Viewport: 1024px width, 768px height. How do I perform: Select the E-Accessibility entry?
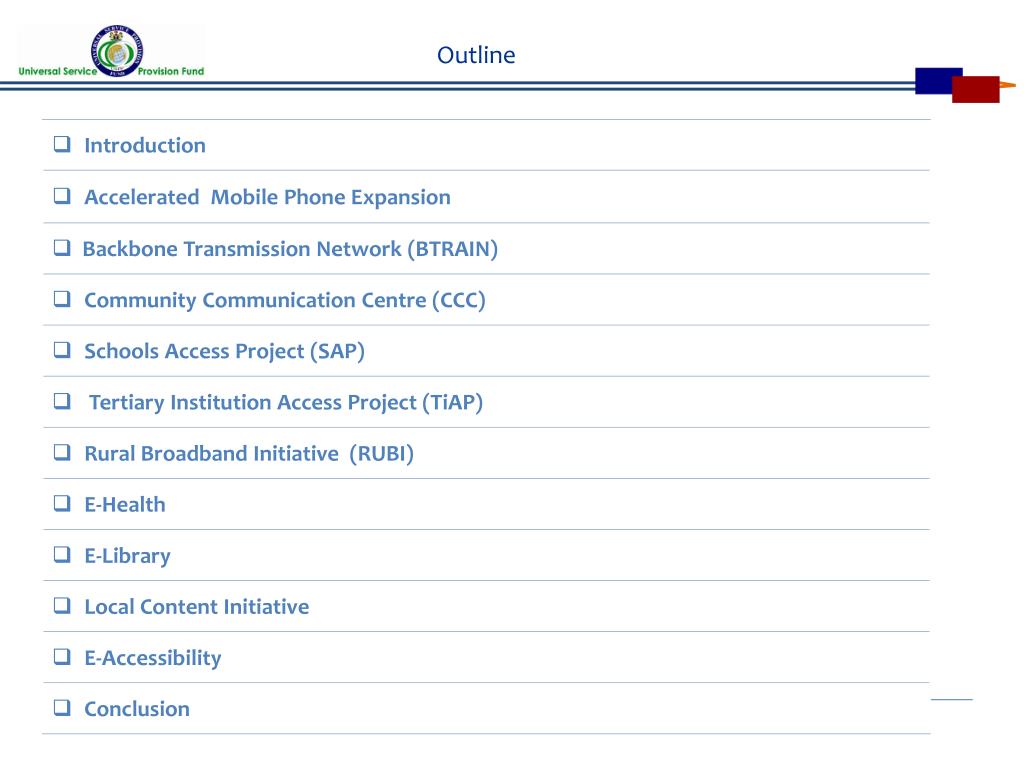coord(153,658)
